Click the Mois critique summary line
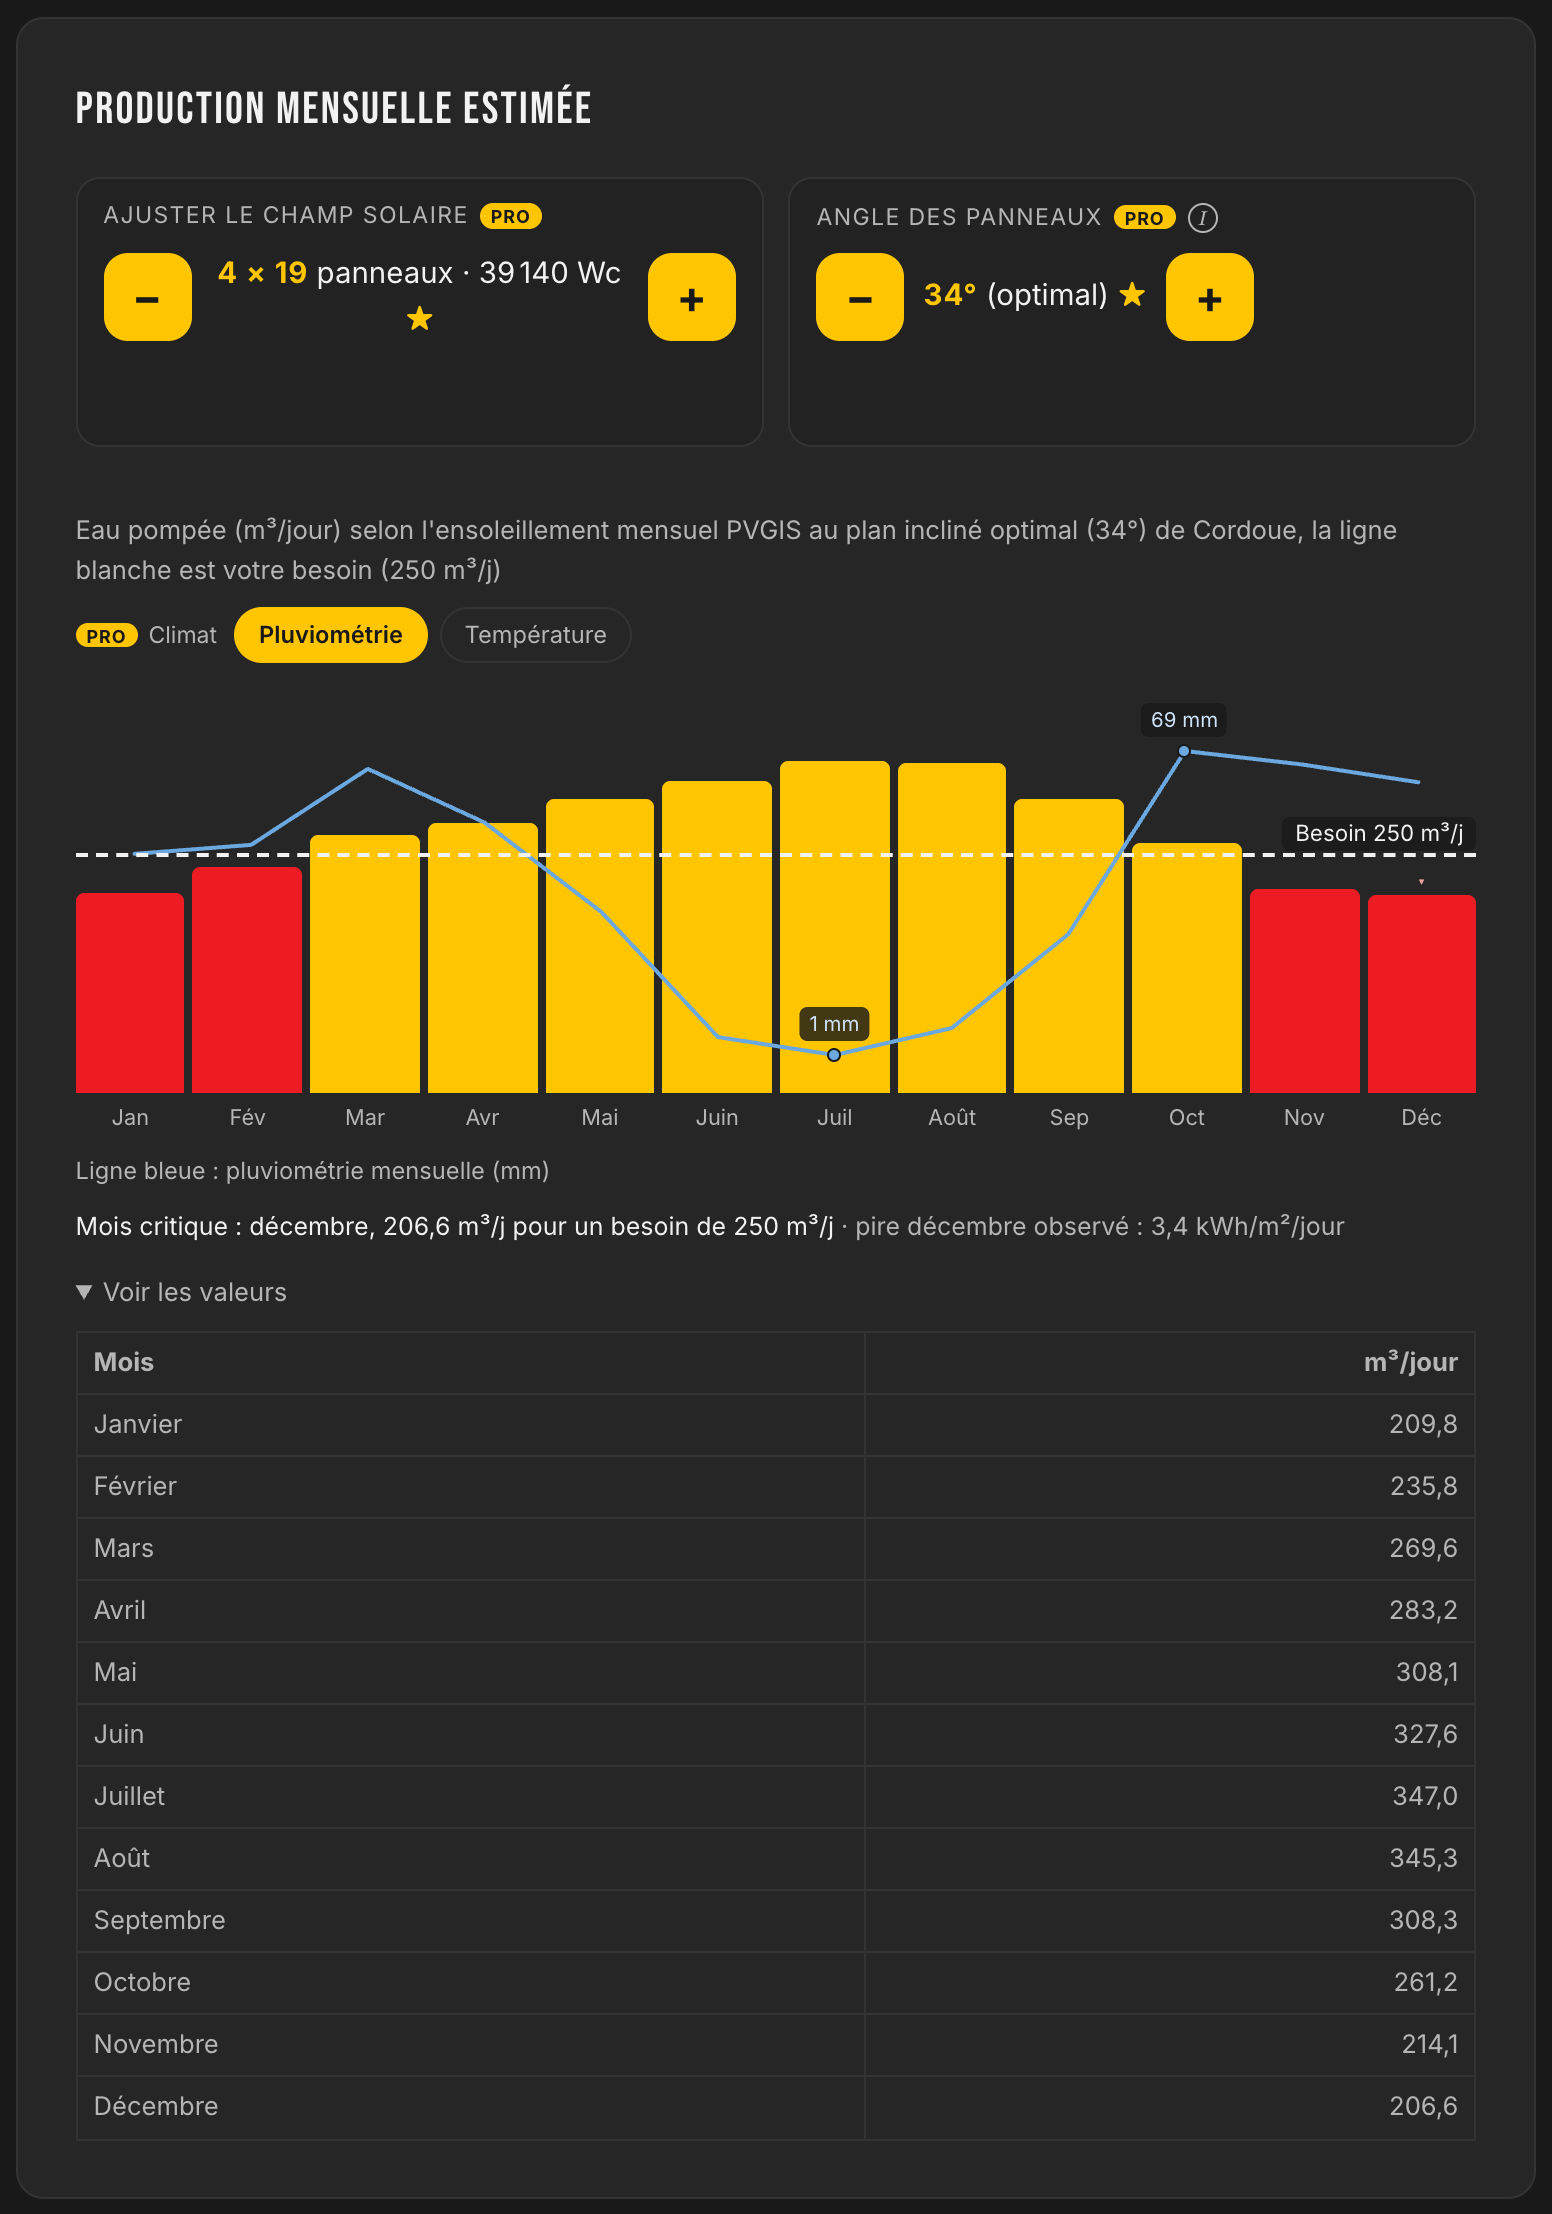Screen dimensions: 1552x2214 710,1226
